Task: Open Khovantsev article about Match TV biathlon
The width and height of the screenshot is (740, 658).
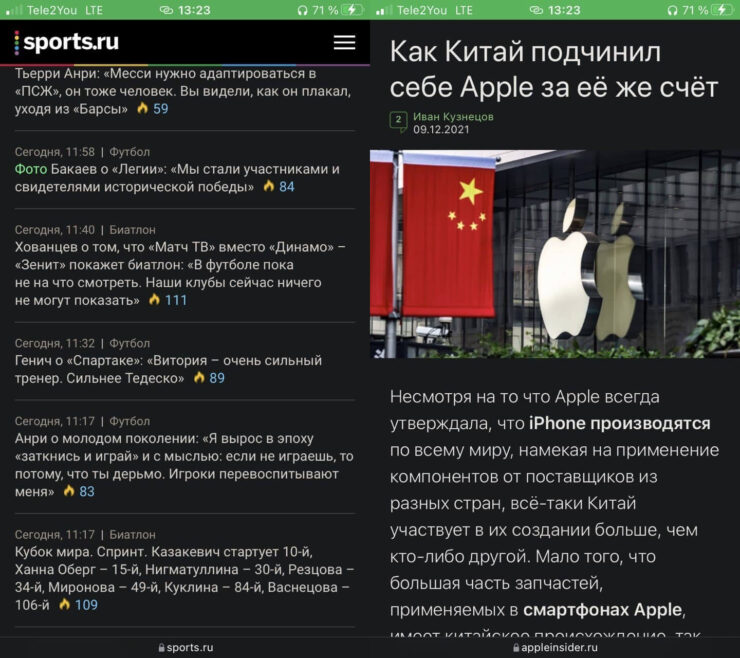Action: (180, 274)
